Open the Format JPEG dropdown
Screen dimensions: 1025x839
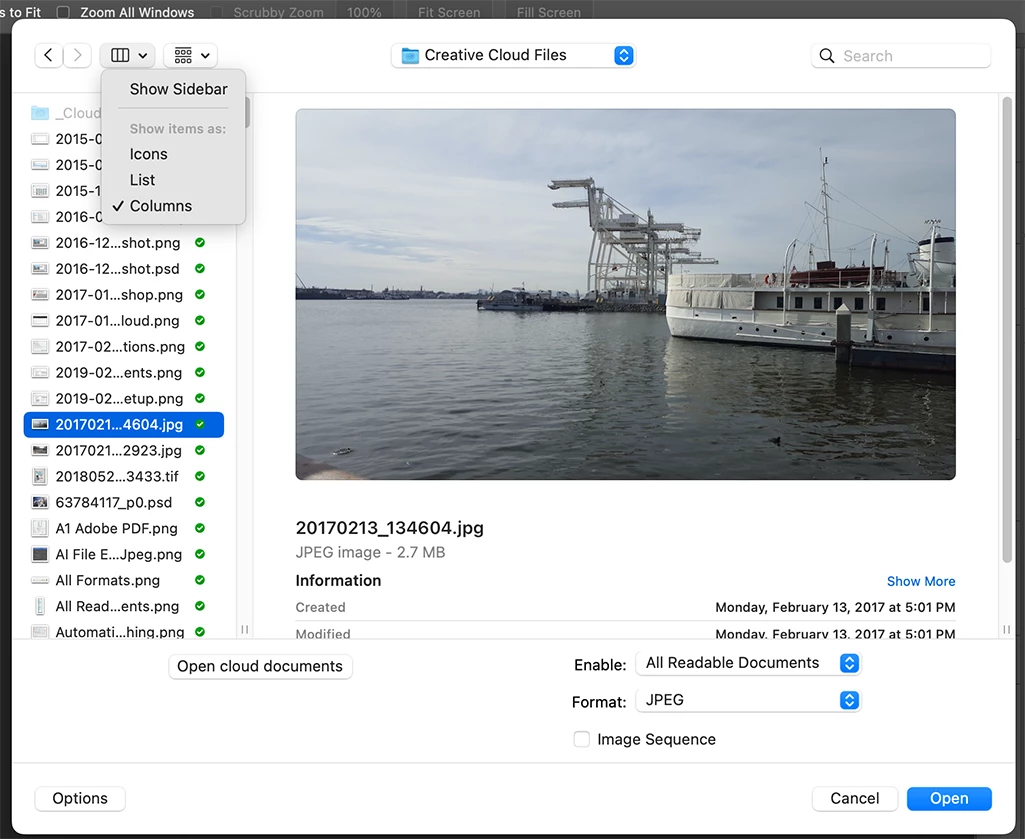(x=748, y=700)
